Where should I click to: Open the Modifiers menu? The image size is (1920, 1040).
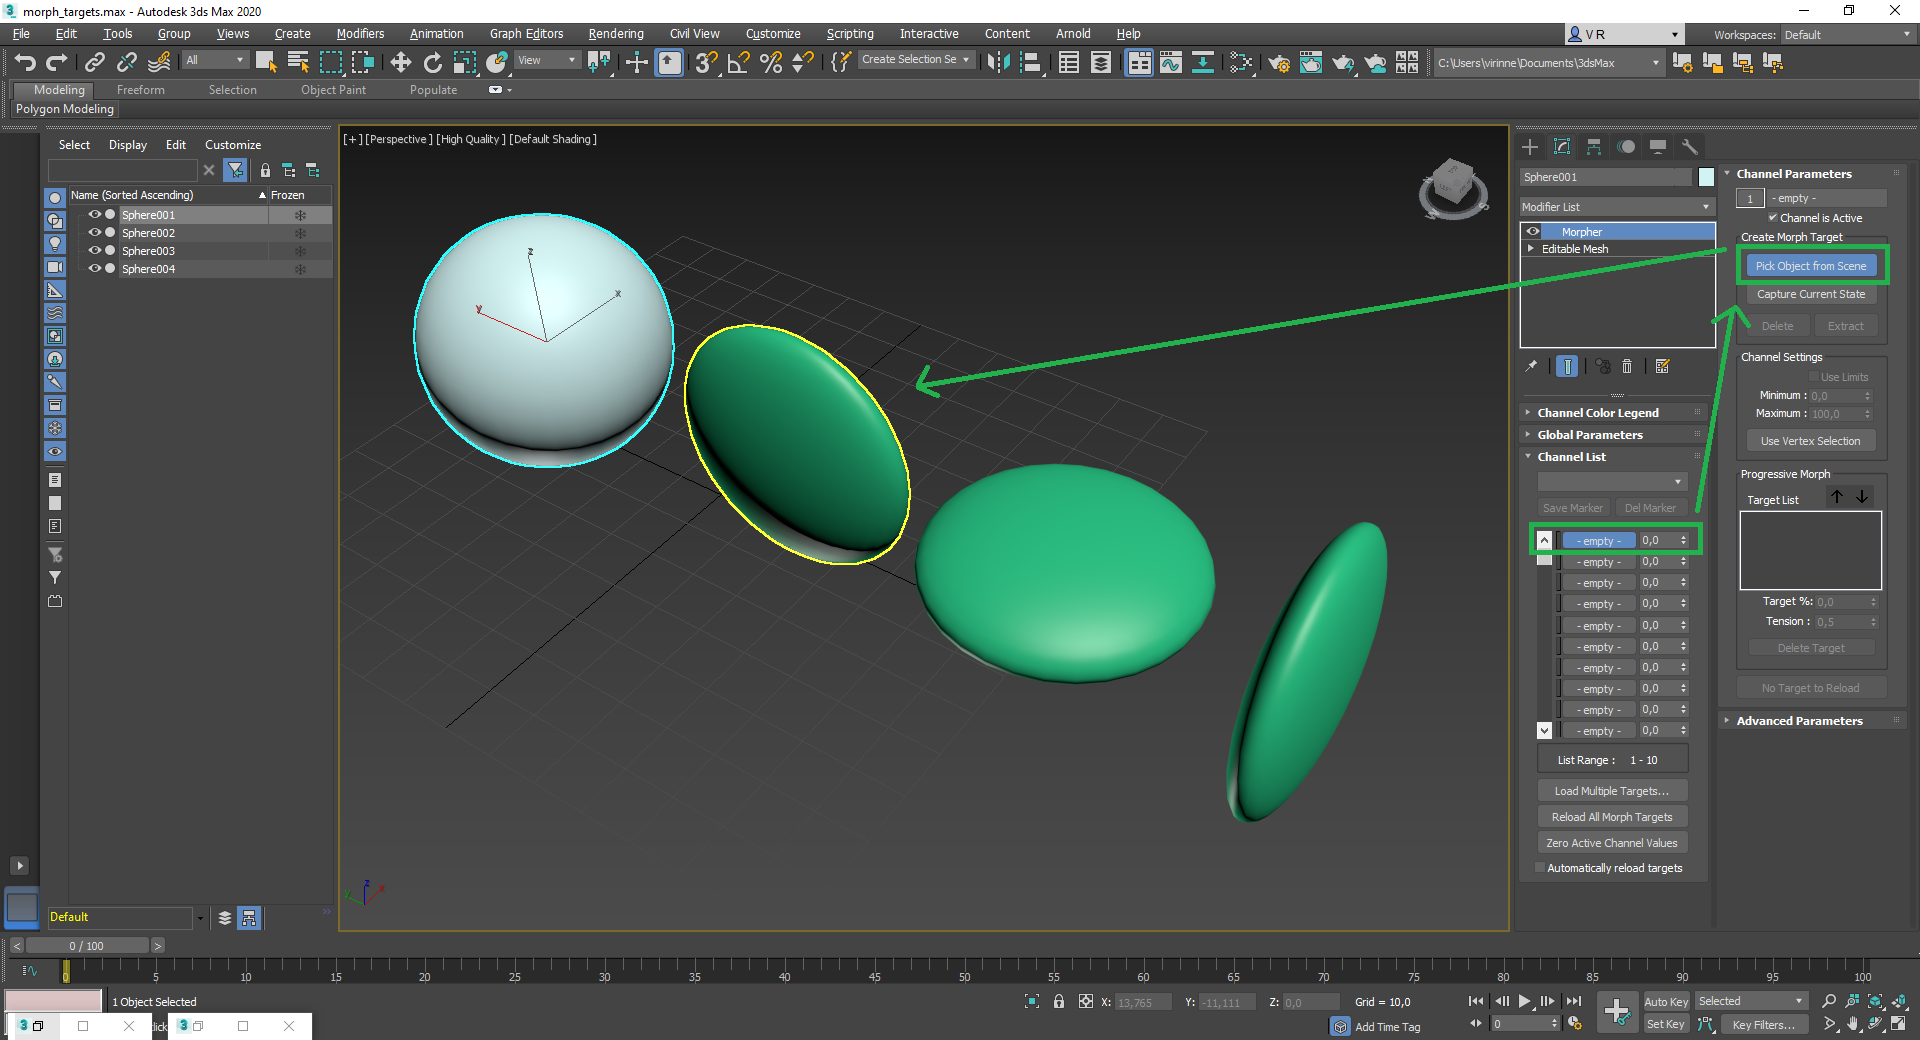point(359,33)
